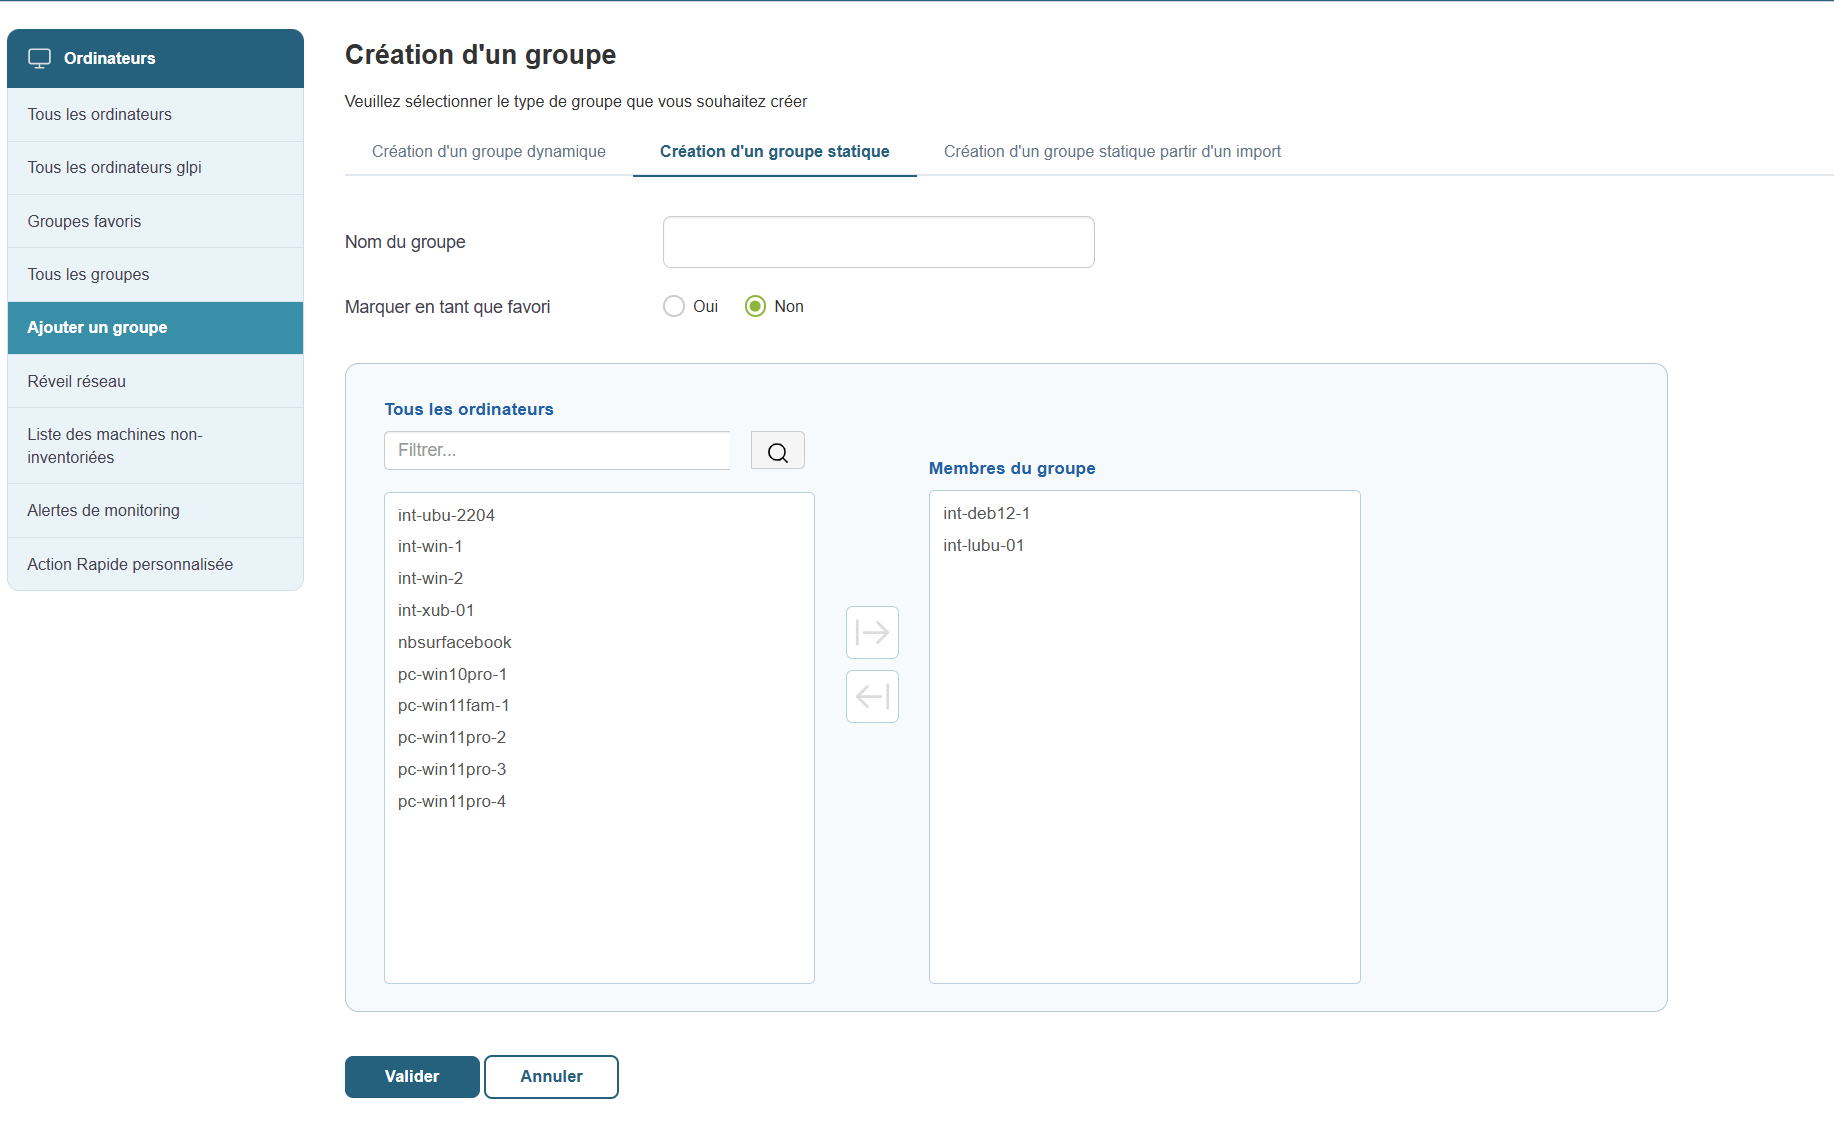Switch to Création d'un groupe dynamique tab
The image size is (1834, 1125).
coord(488,151)
